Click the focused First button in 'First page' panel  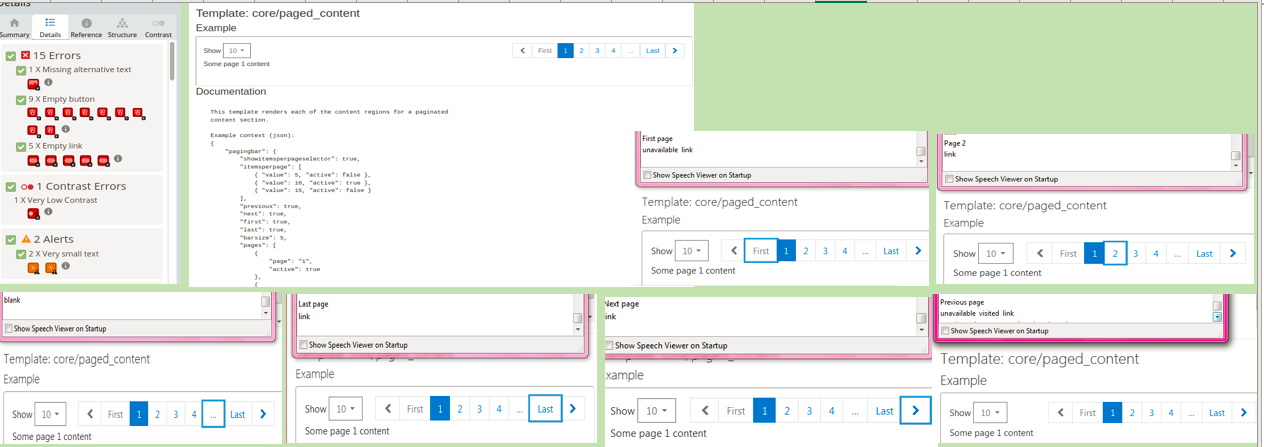click(761, 251)
